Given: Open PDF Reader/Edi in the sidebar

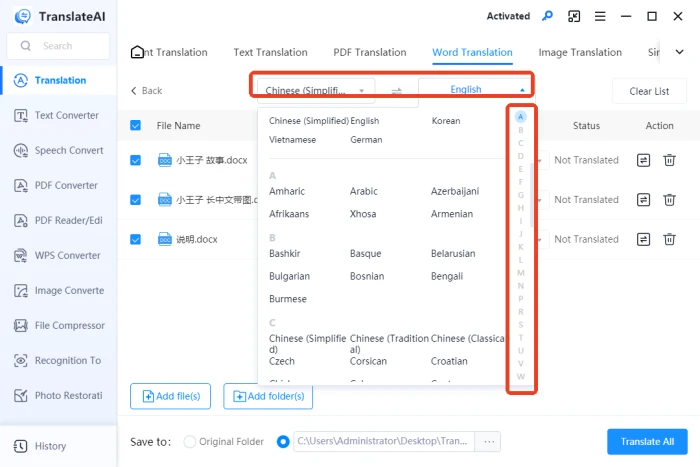Looking at the screenshot, I should click(58, 221).
